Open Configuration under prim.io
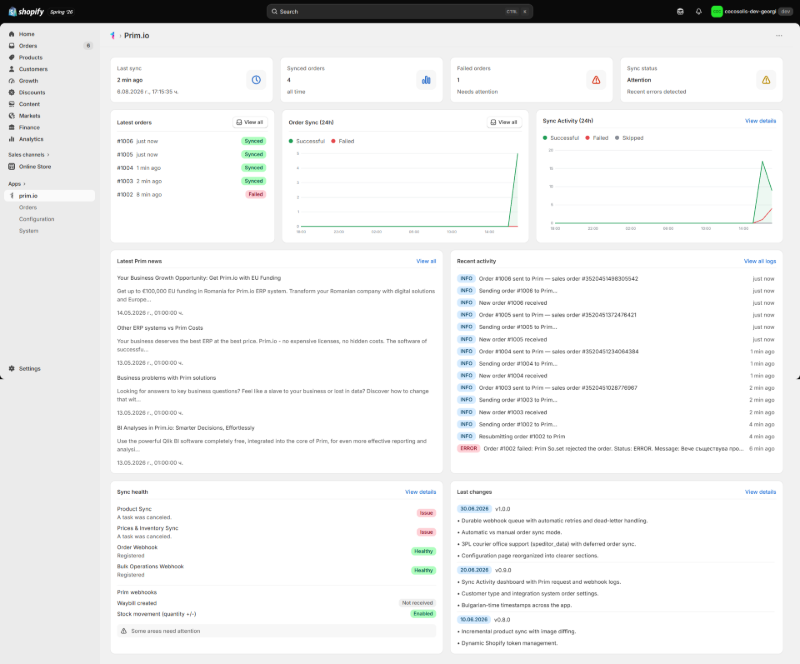This screenshot has width=800, height=664. click(37, 219)
